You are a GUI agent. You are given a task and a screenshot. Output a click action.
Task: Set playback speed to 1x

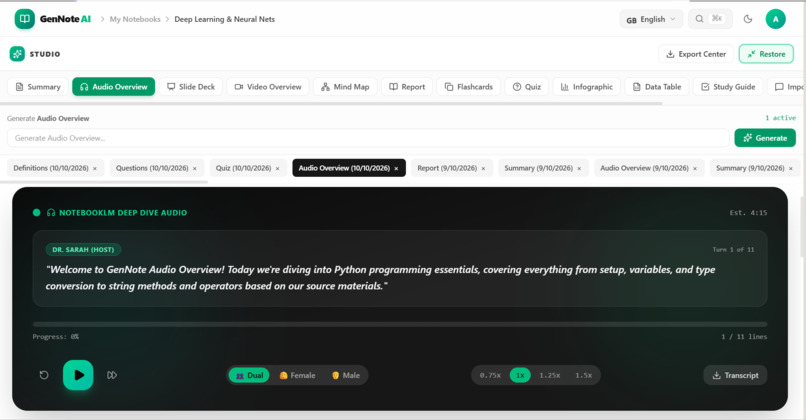tap(520, 375)
